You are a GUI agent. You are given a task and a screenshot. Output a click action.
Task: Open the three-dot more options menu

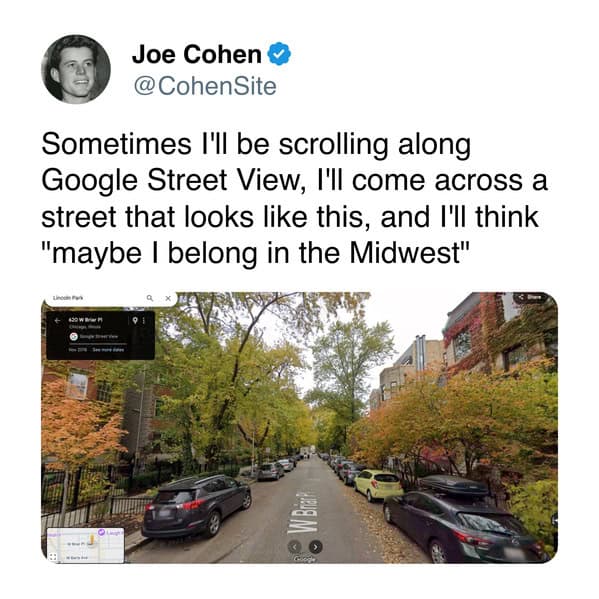pyautogui.click(x=144, y=321)
